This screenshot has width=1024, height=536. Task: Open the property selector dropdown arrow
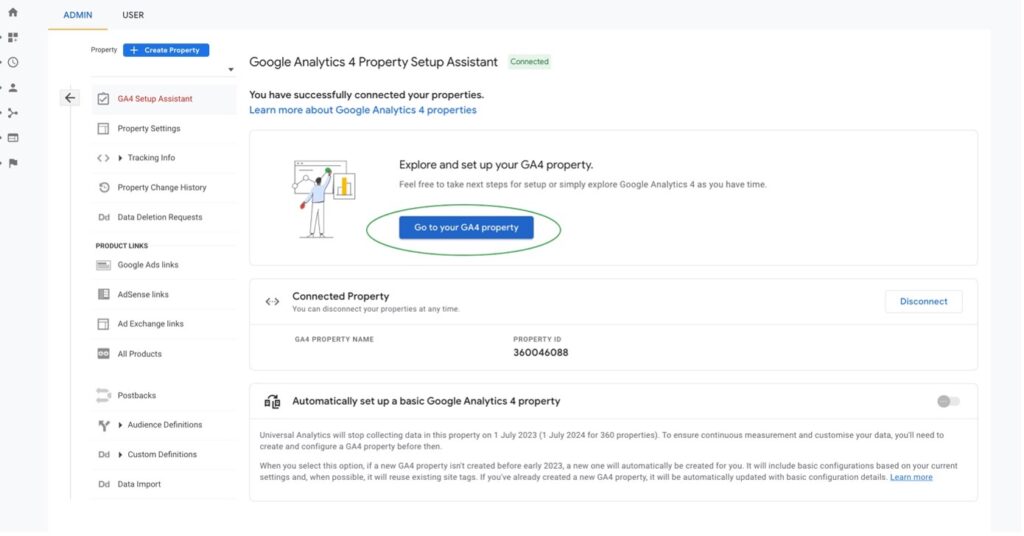coord(231,70)
